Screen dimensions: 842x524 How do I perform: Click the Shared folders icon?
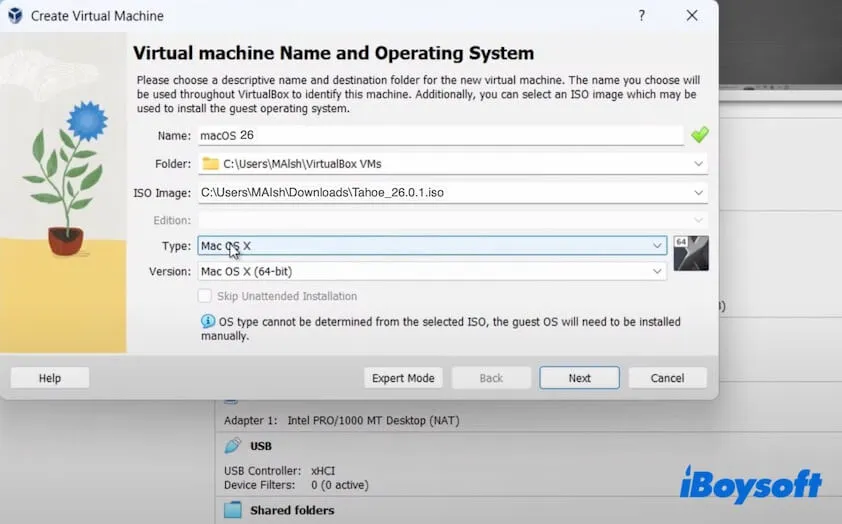point(233,510)
